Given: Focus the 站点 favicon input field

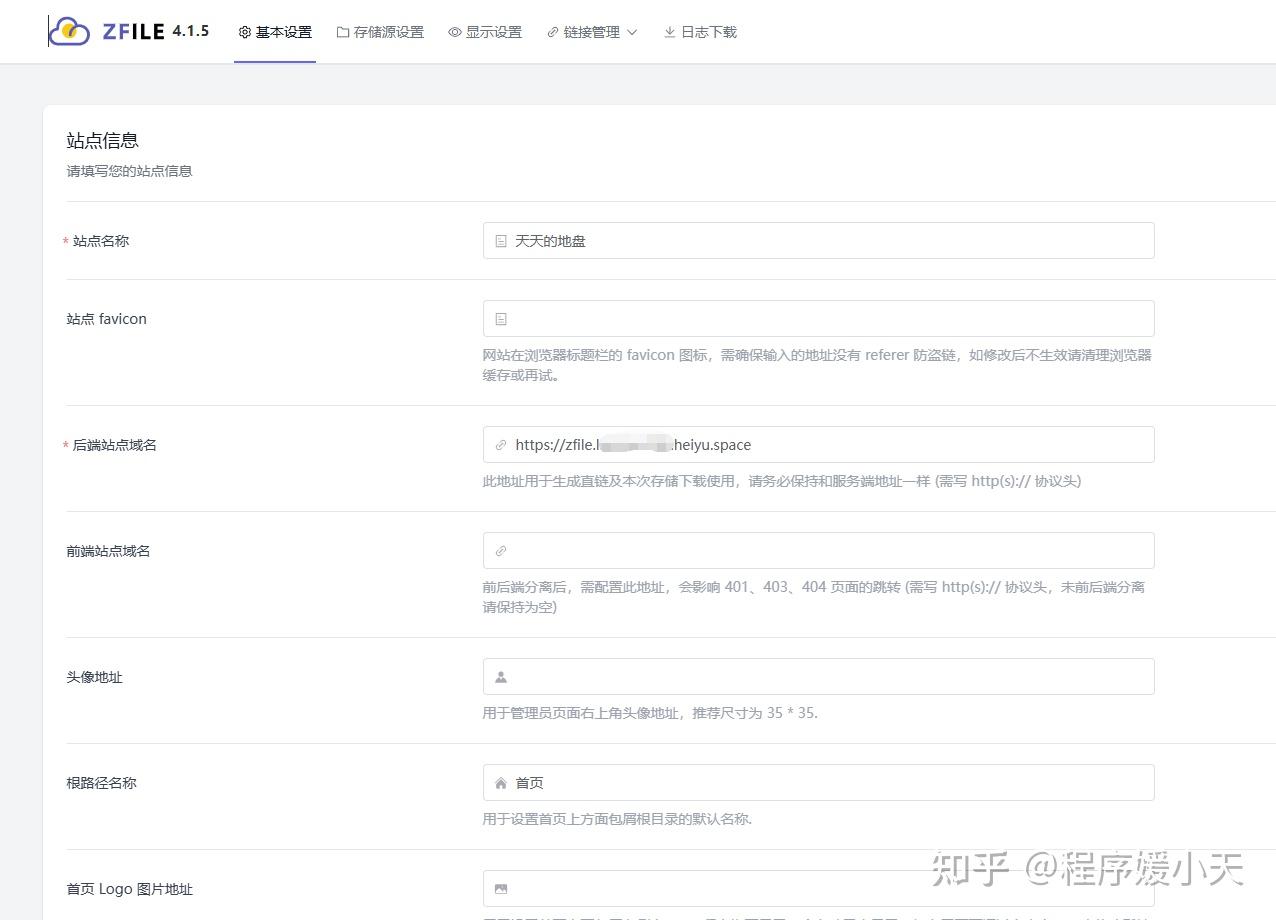Looking at the screenshot, I should point(818,319).
